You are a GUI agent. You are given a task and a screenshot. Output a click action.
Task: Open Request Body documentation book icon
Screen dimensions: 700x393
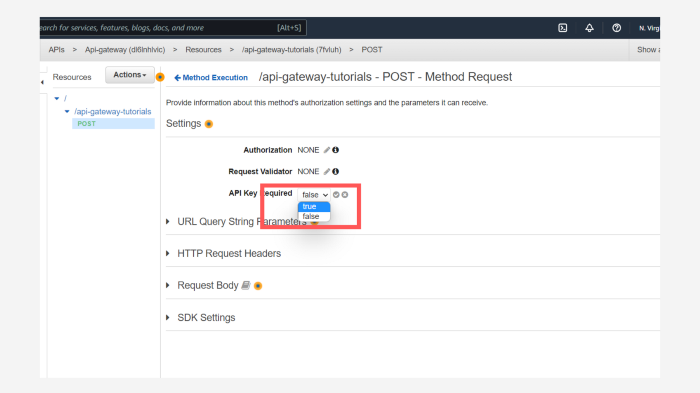(x=246, y=285)
